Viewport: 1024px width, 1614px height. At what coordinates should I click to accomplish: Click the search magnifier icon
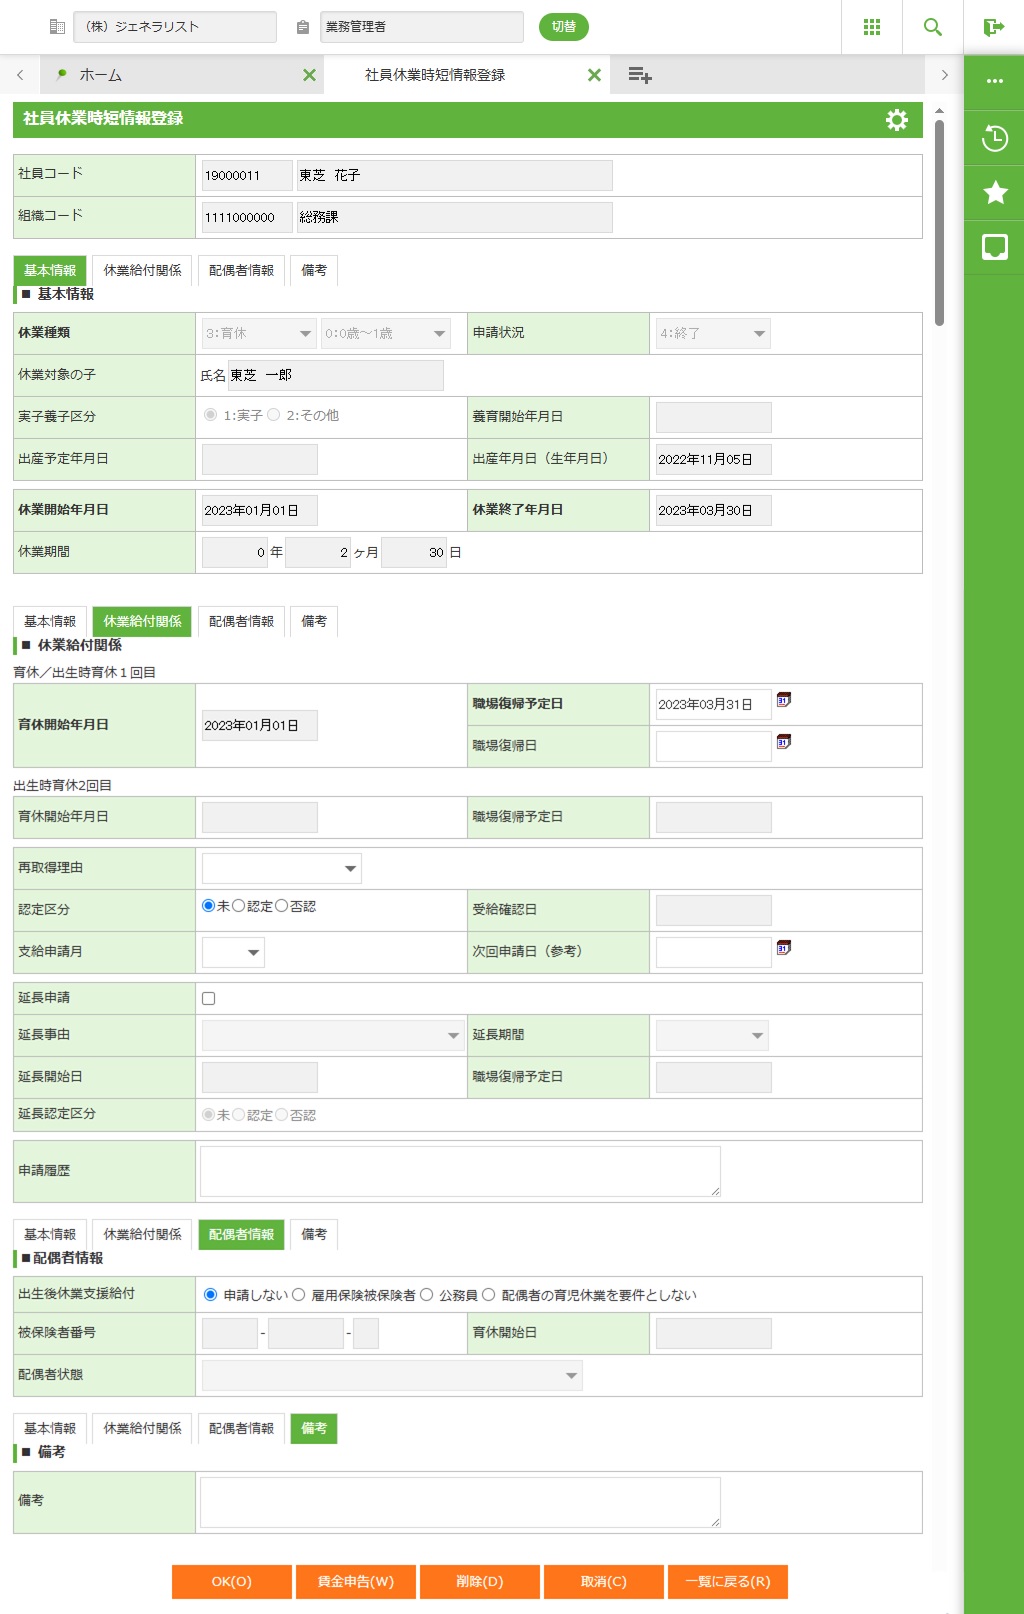point(933,27)
